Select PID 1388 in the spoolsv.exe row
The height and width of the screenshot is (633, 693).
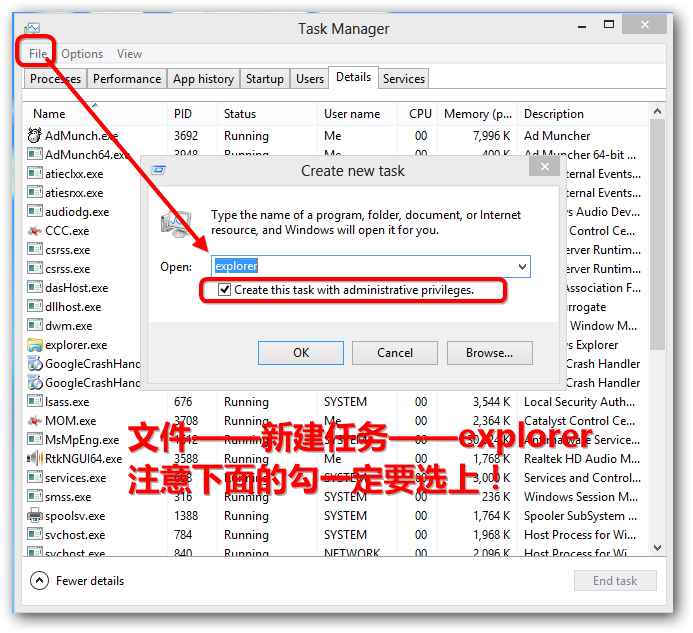pyautogui.click(x=186, y=515)
